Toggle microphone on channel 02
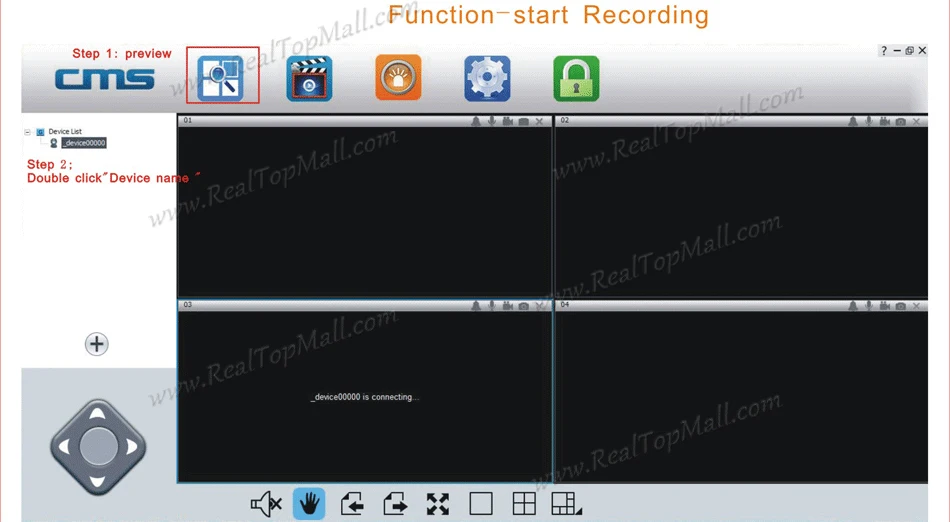Viewport: 950px width, 522px height. click(869, 121)
